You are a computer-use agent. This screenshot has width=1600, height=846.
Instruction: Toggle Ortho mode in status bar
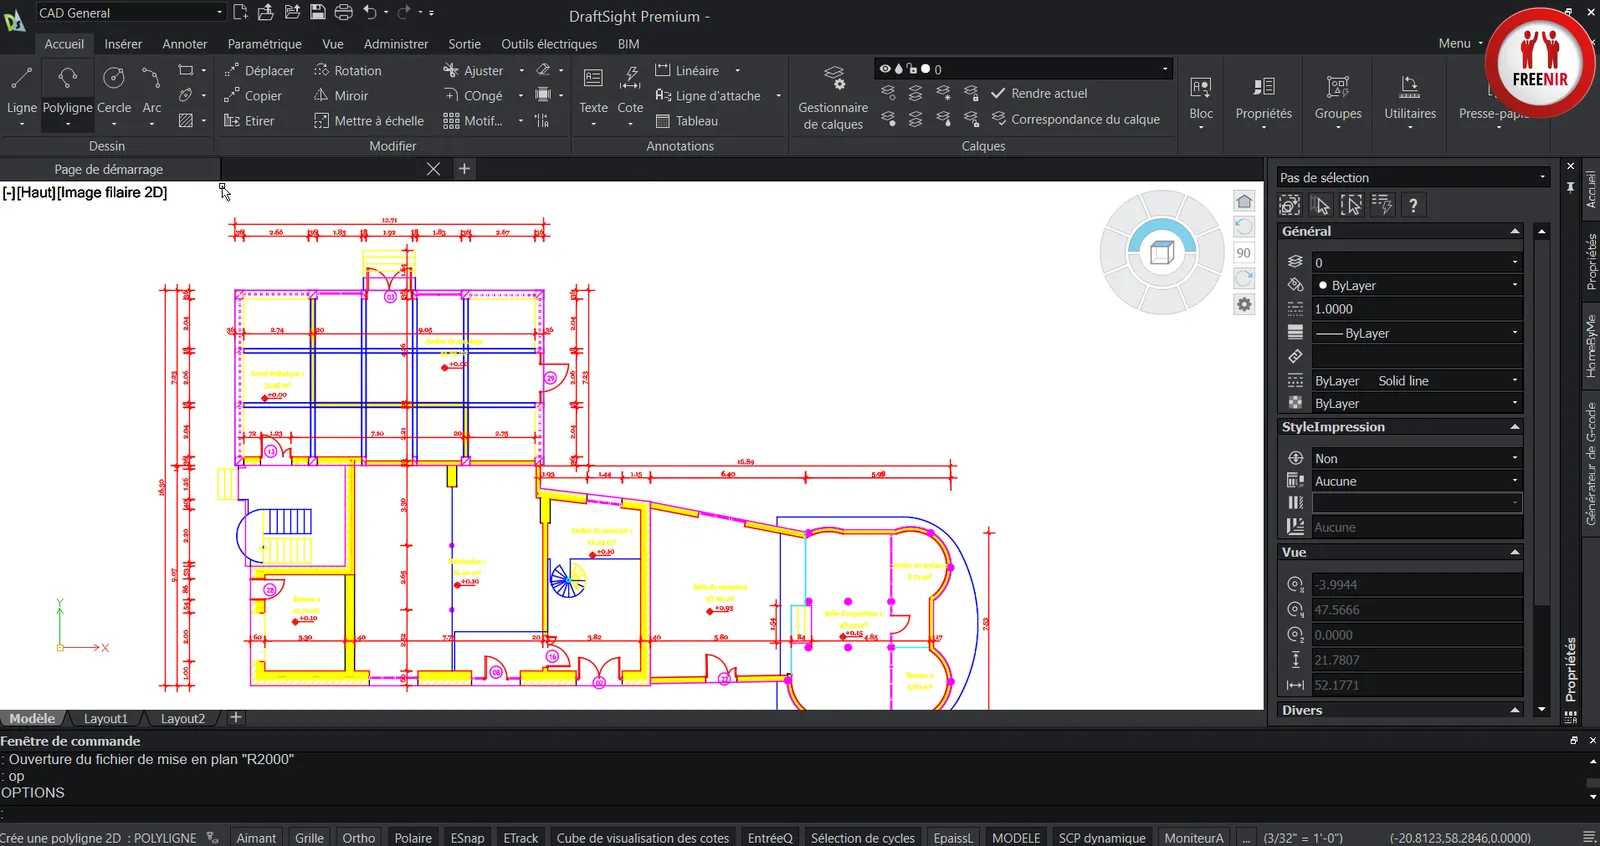(359, 838)
